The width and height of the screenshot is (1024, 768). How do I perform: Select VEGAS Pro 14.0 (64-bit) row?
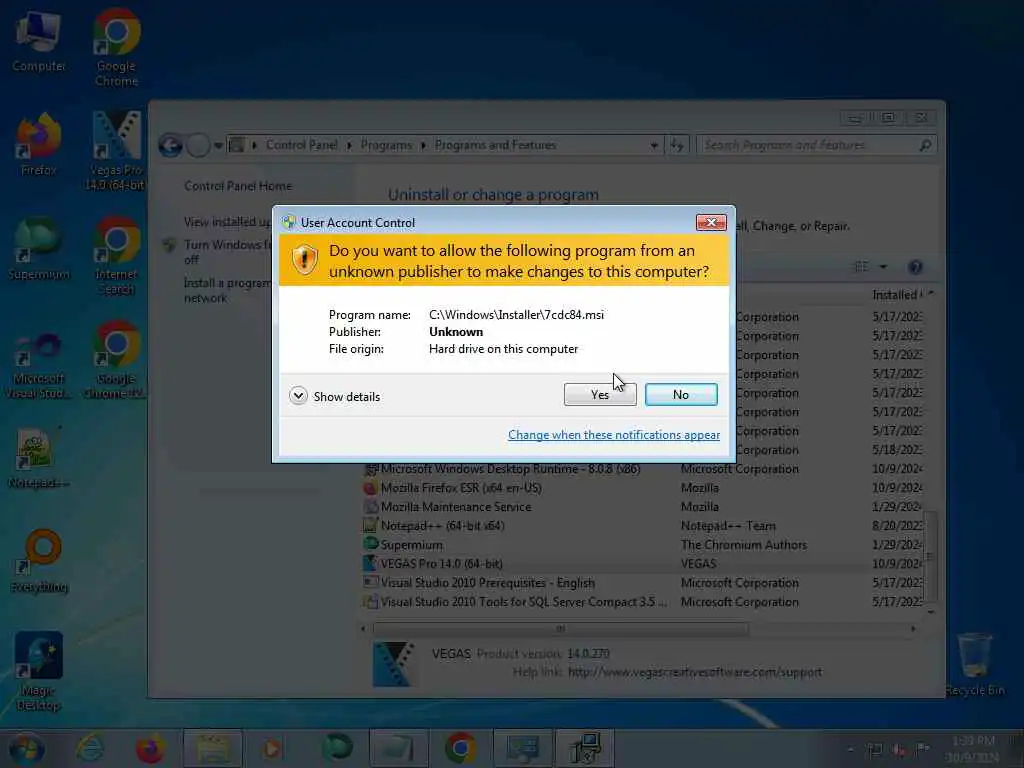tap(642, 564)
